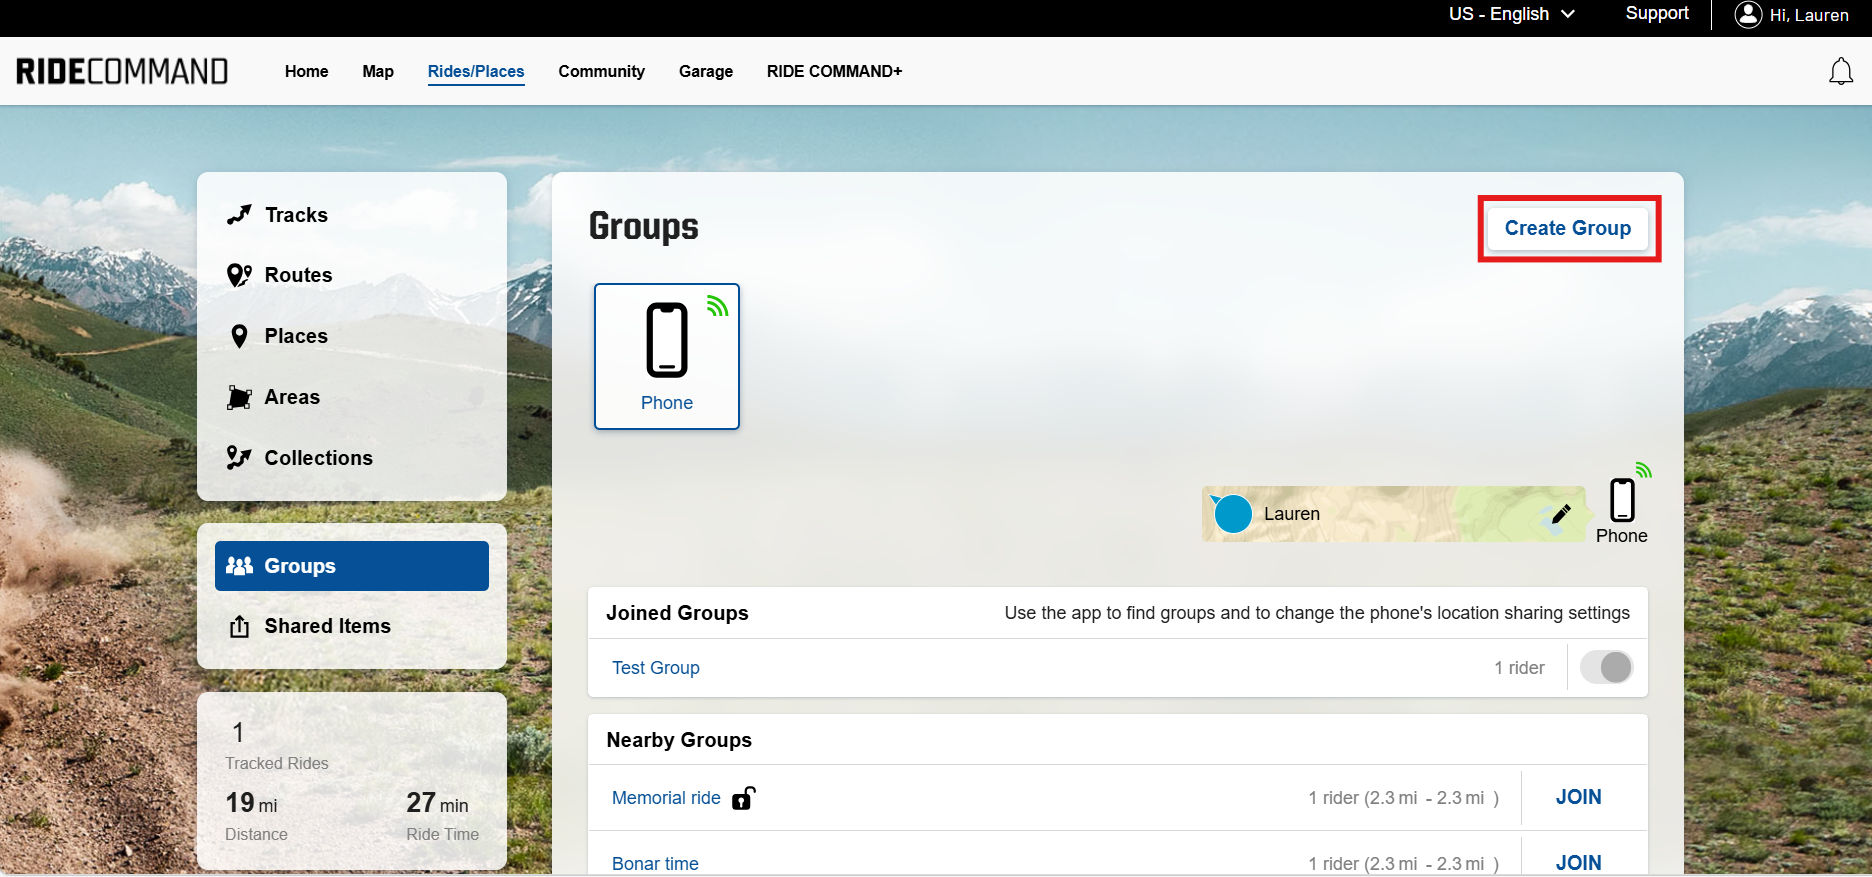Viewport: 1872px width, 877px height.
Task: Click the Tracks icon in sidebar
Action: [x=239, y=215]
